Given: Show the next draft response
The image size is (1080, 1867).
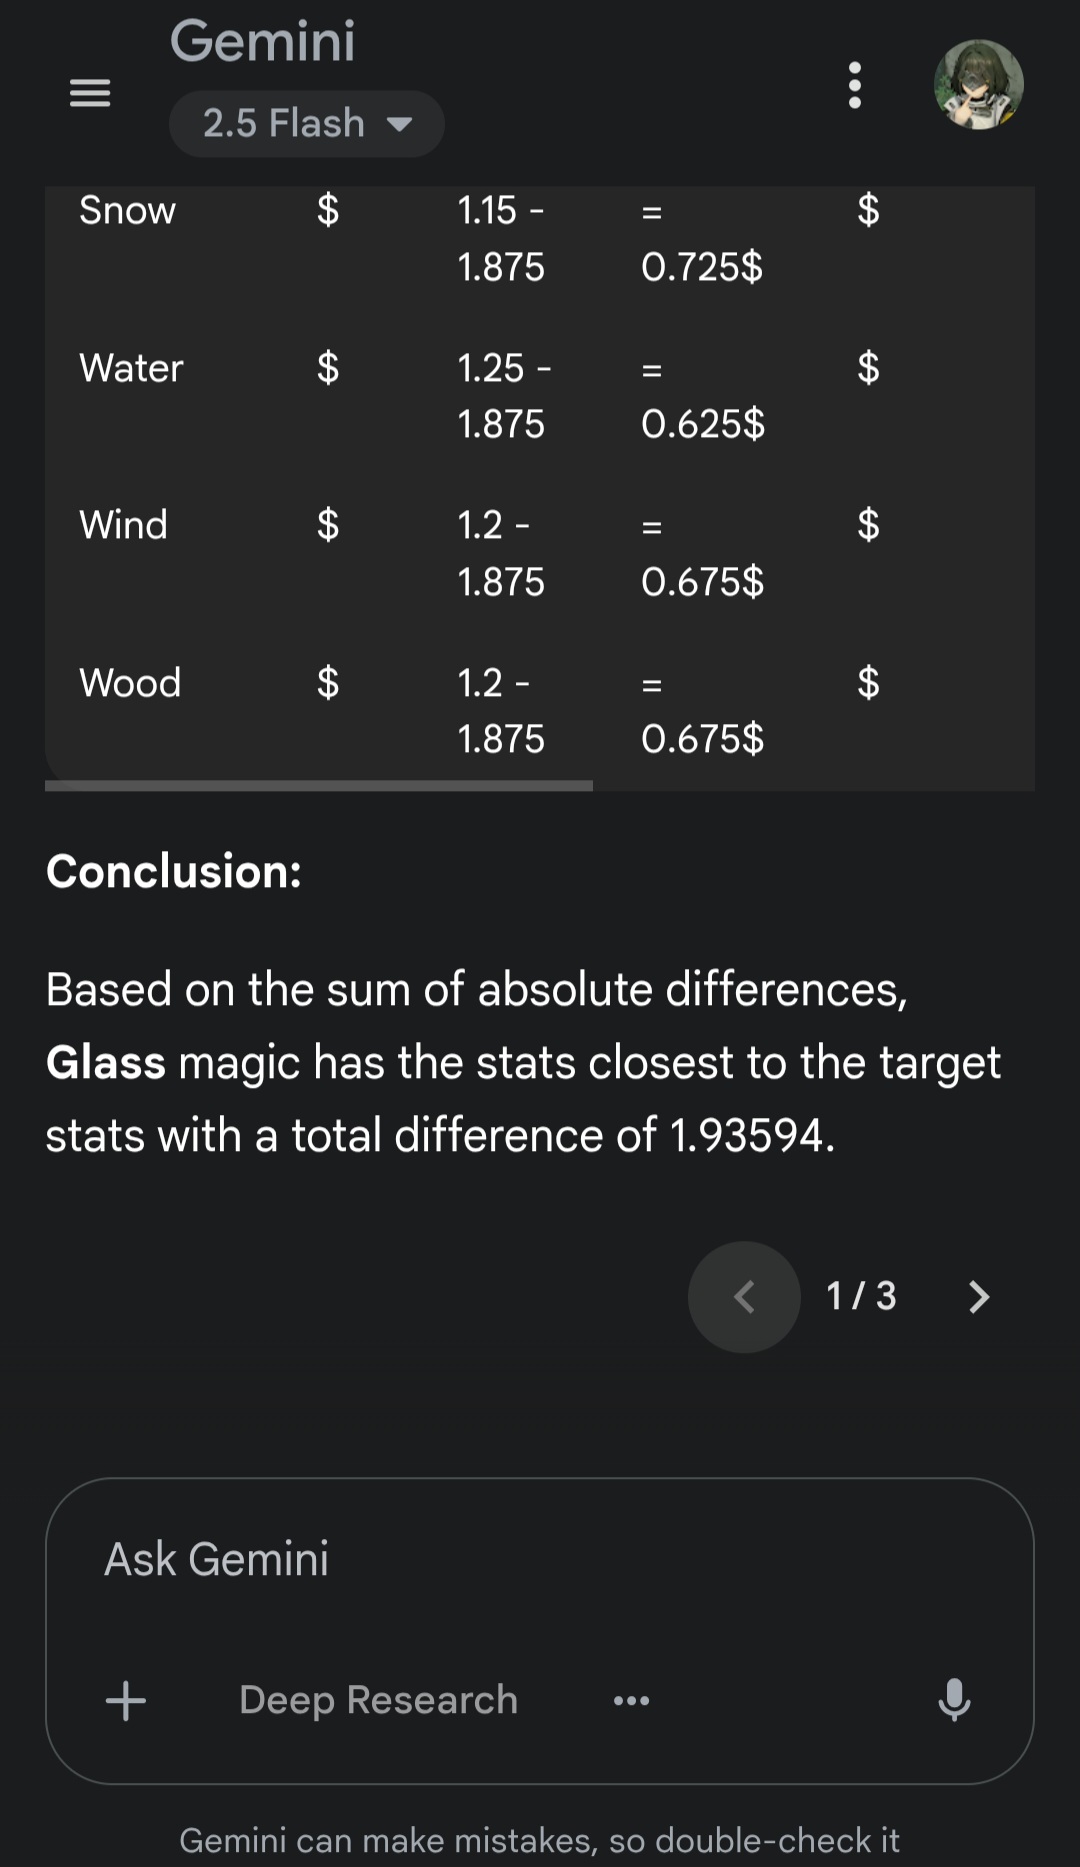Looking at the screenshot, I should [x=979, y=1297].
